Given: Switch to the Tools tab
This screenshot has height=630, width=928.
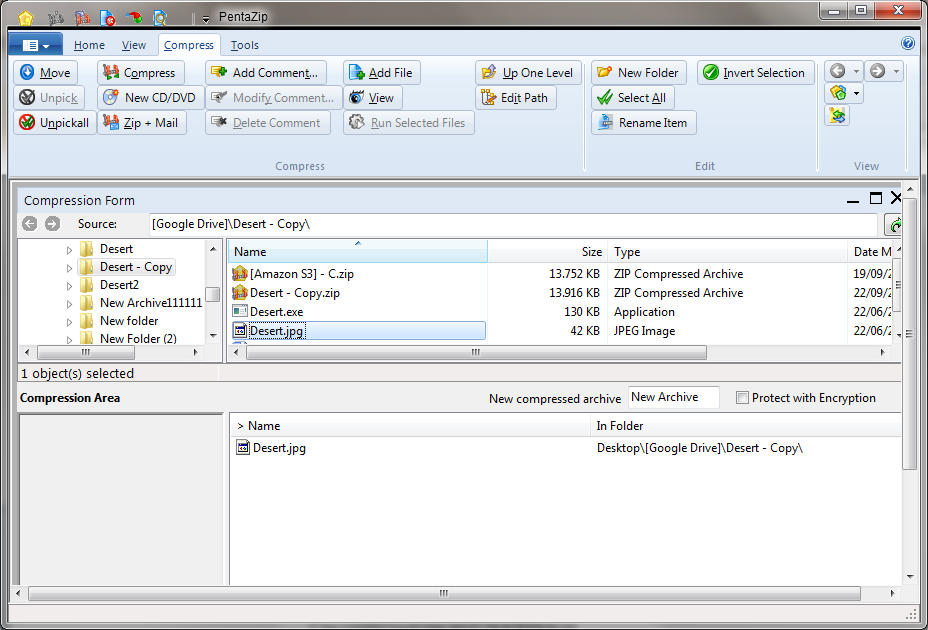Looking at the screenshot, I should pos(244,45).
